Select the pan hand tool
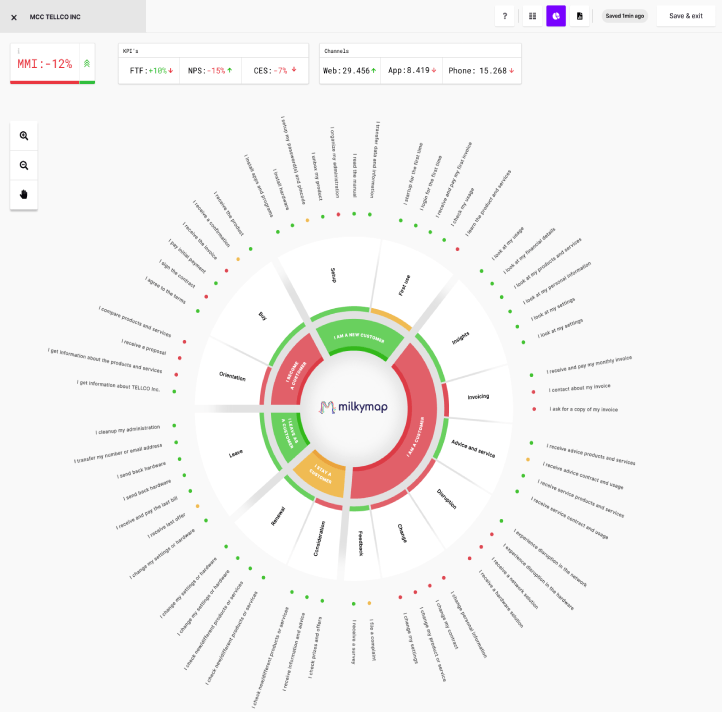This screenshot has width=722, height=712. pyautogui.click(x=24, y=194)
